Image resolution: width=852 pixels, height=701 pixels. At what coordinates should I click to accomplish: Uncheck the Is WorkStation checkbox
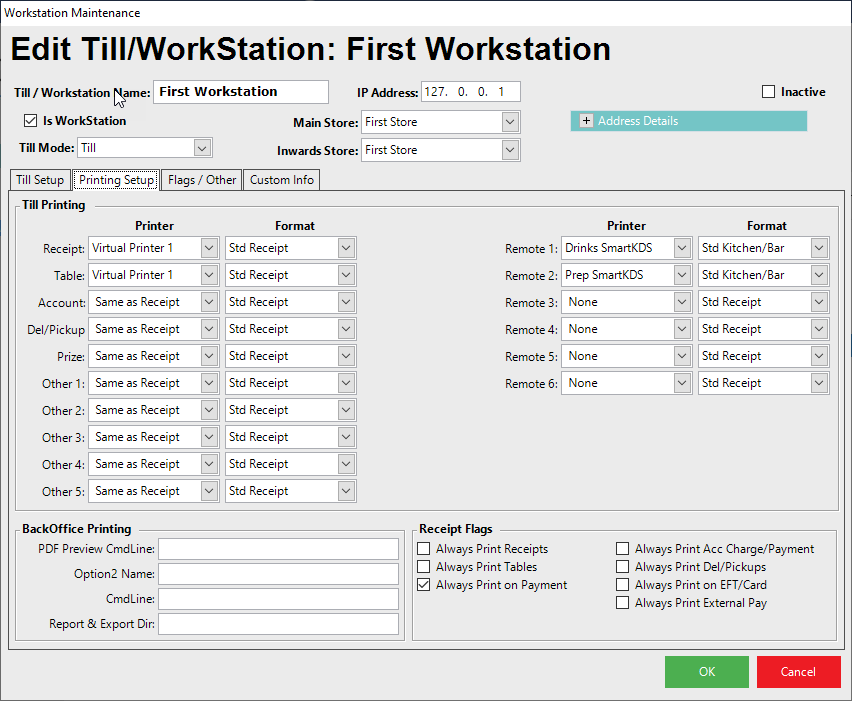pos(31,121)
